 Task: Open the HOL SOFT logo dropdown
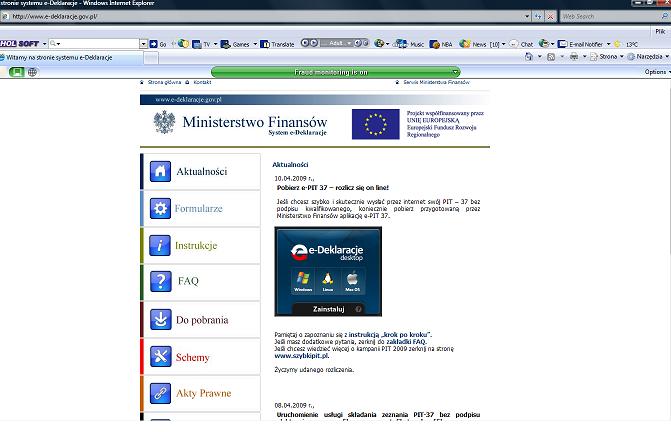[45, 44]
